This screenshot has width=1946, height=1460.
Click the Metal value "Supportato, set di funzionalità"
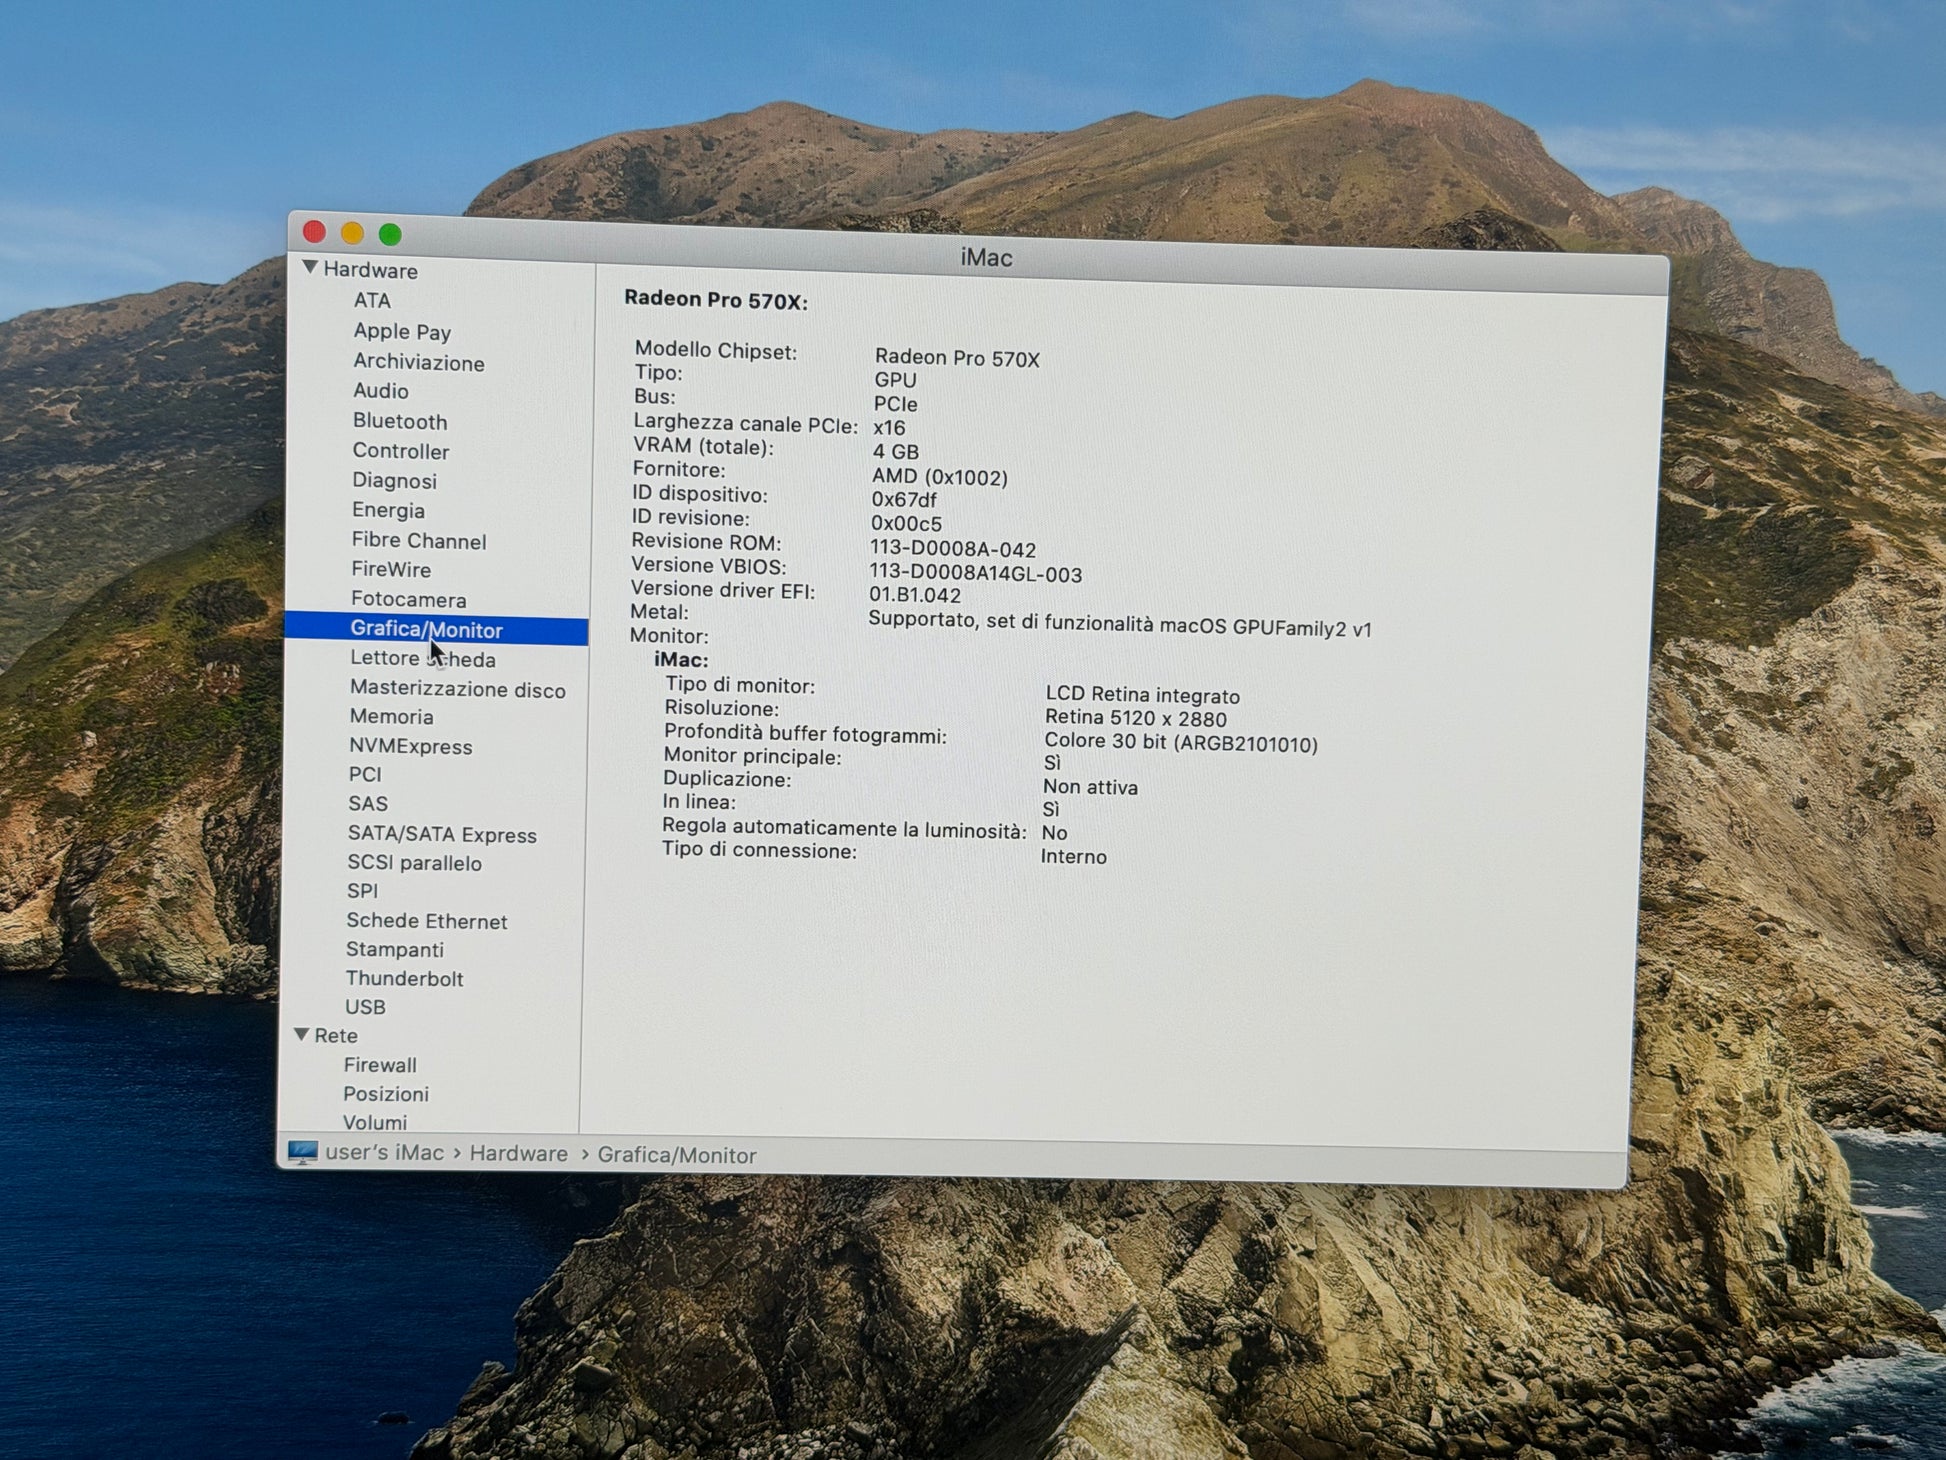point(1011,622)
